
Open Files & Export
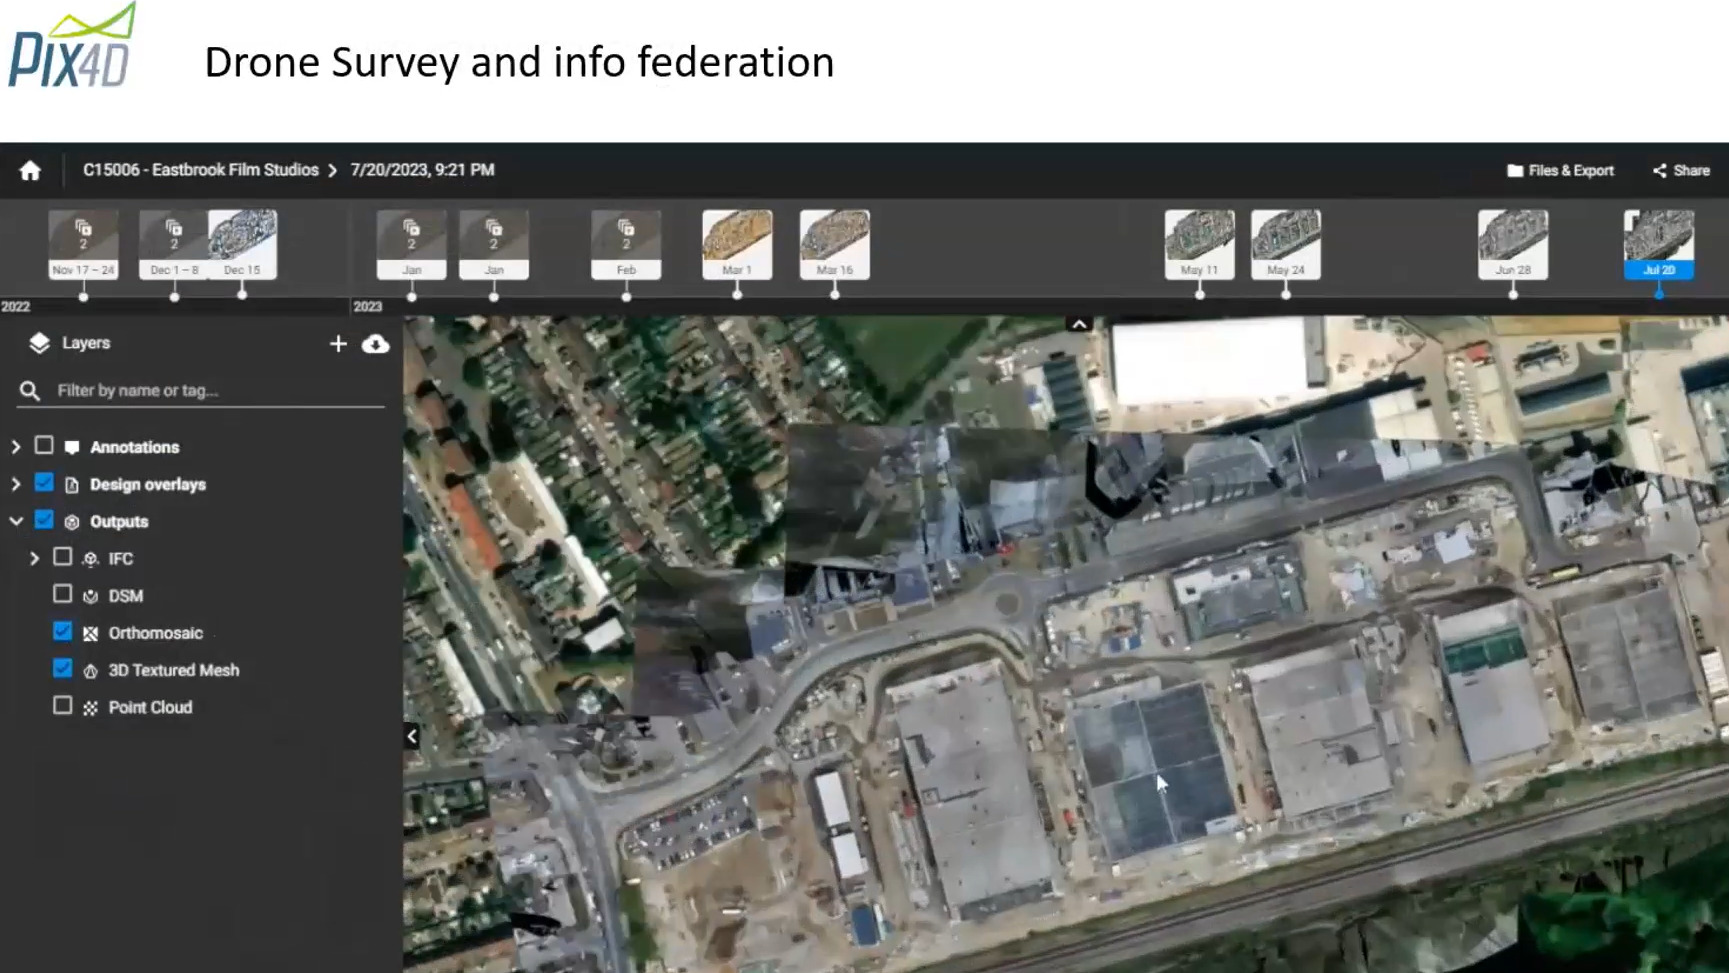[x=1560, y=171]
